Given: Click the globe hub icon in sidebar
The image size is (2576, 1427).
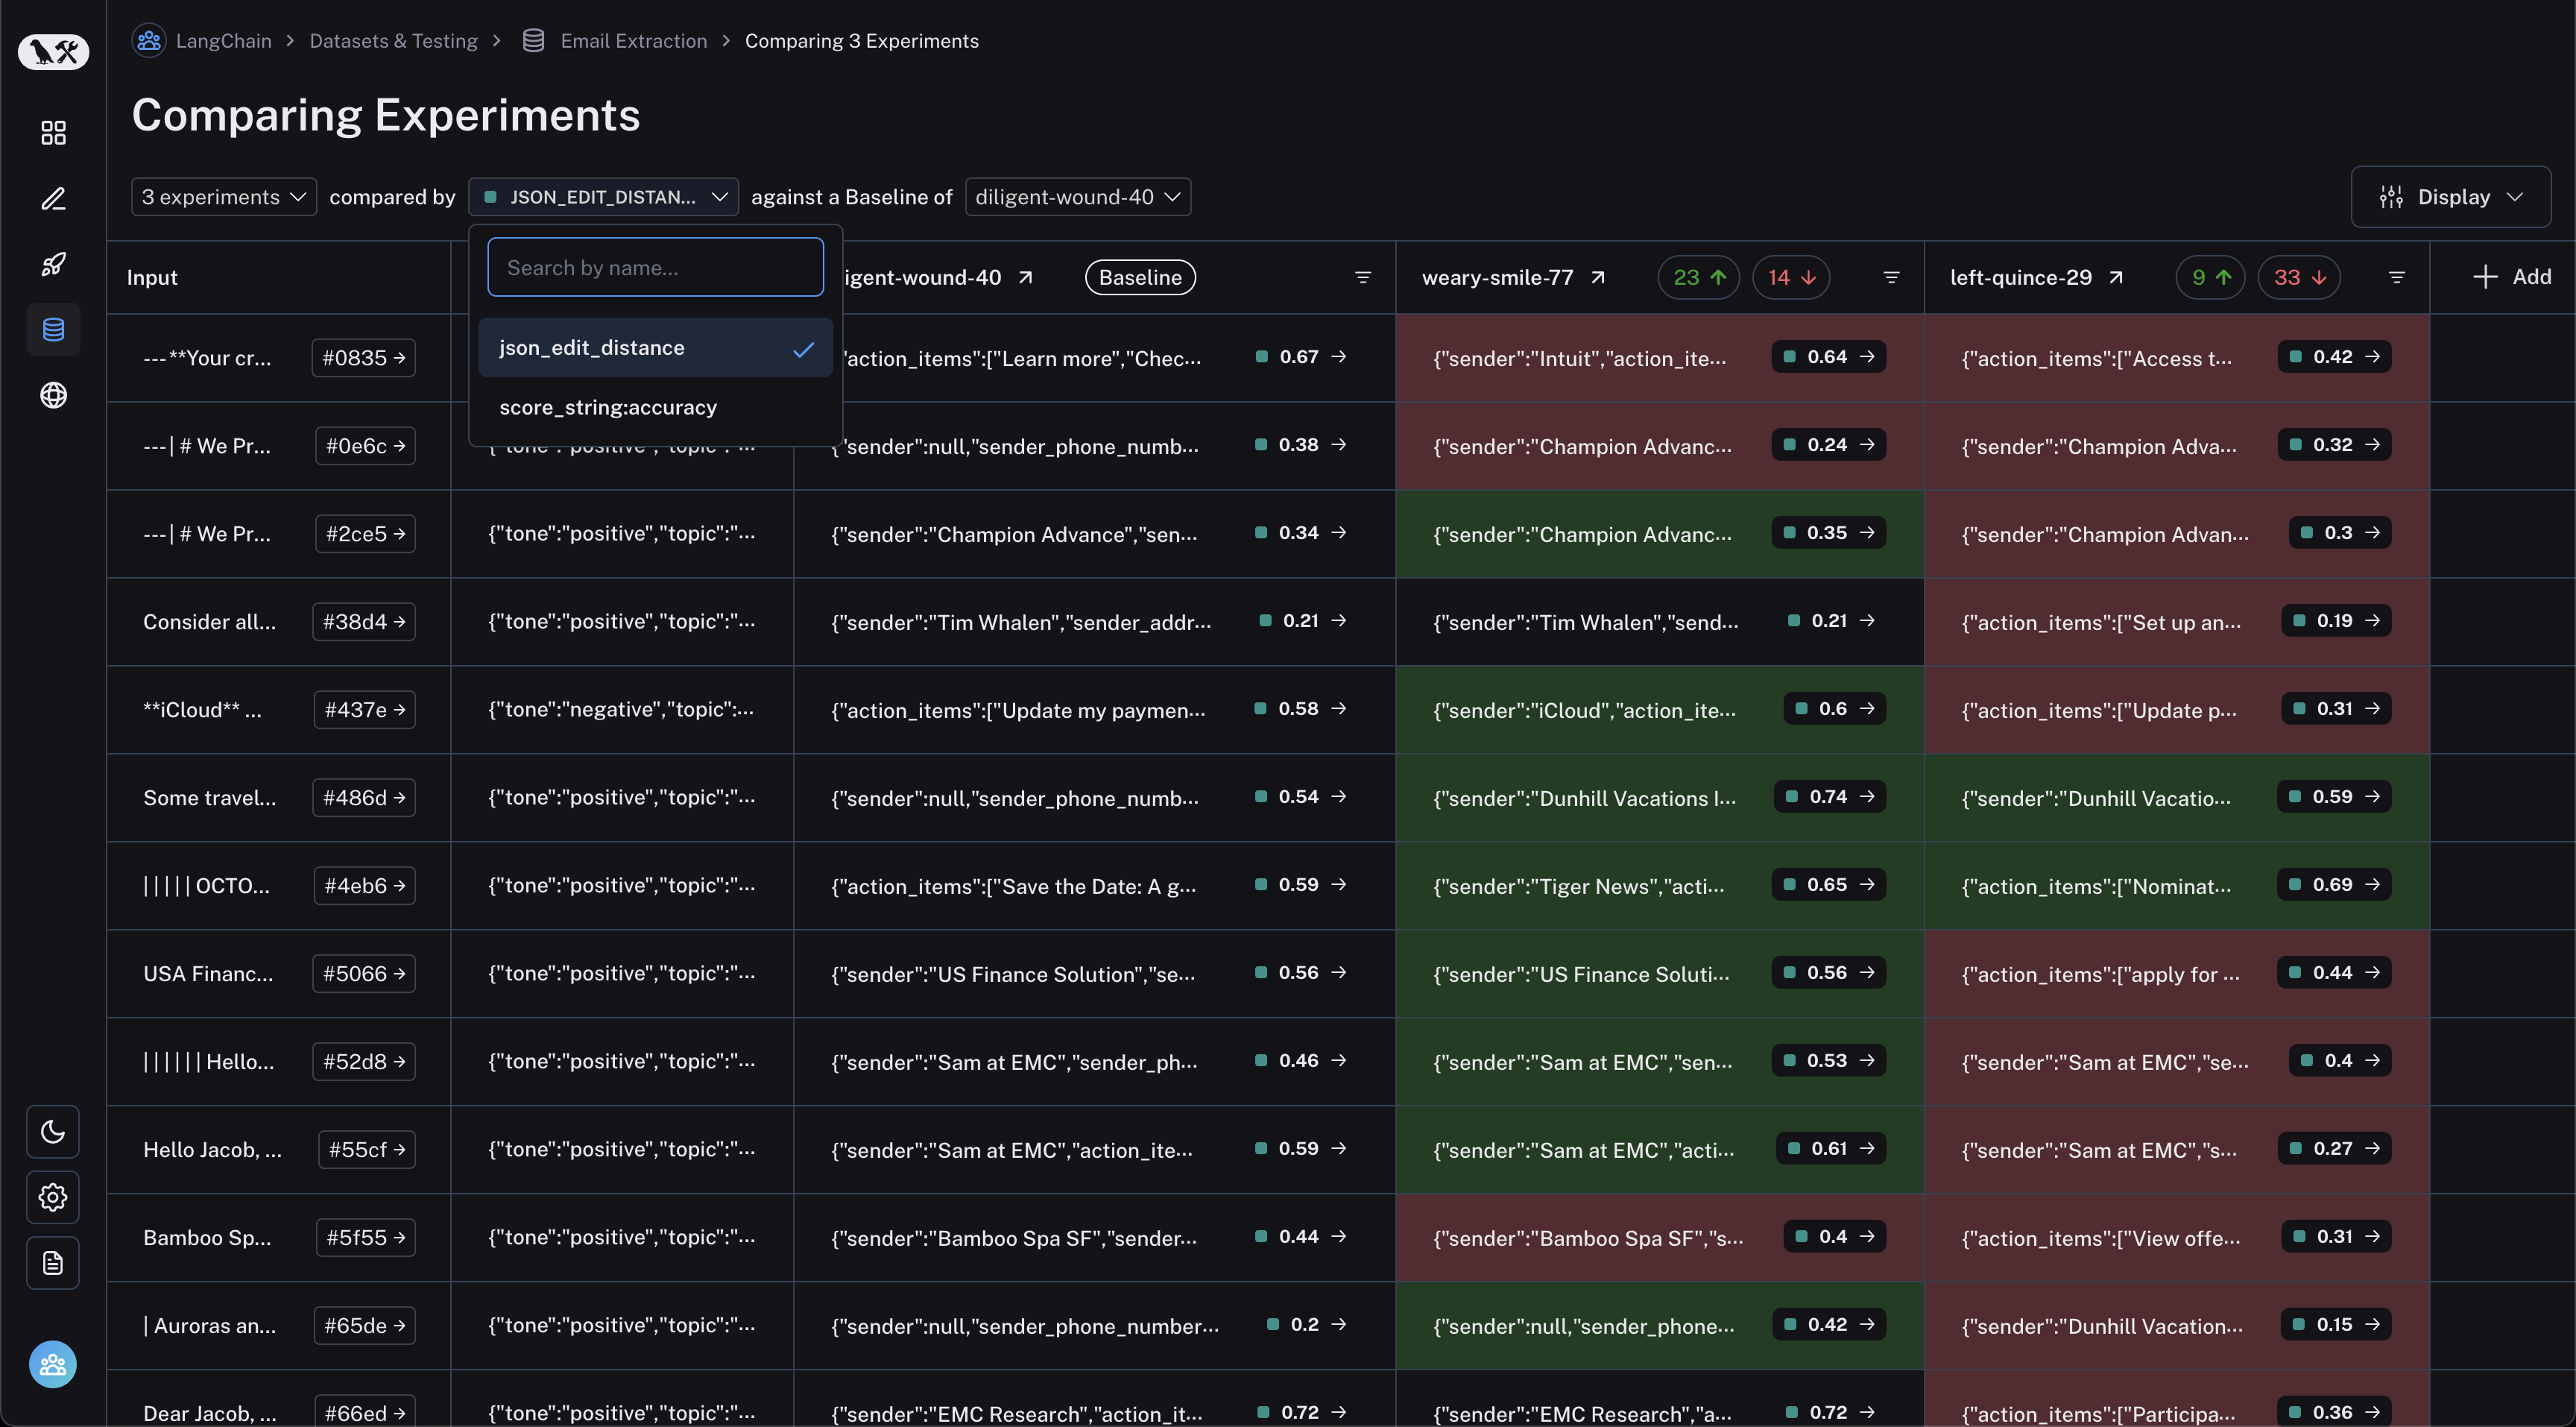Looking at the screenshot, I should 53,395.
